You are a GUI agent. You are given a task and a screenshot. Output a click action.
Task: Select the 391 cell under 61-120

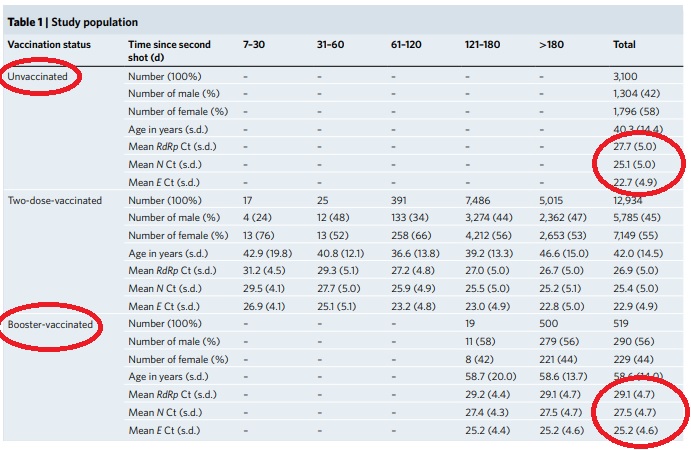coord(399,200)
